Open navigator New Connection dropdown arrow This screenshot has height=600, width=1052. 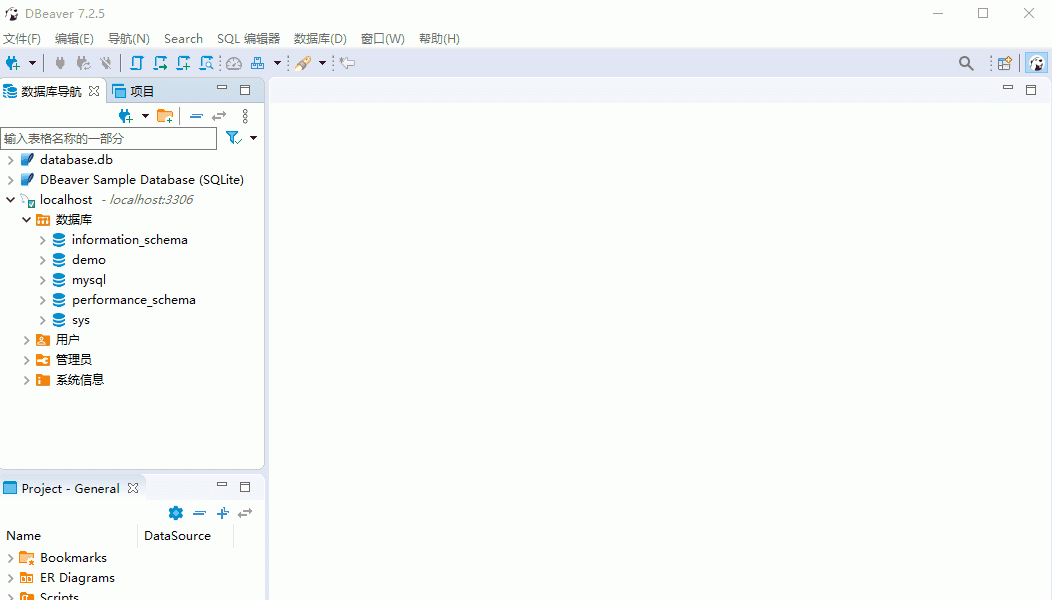tap(145, 116)
